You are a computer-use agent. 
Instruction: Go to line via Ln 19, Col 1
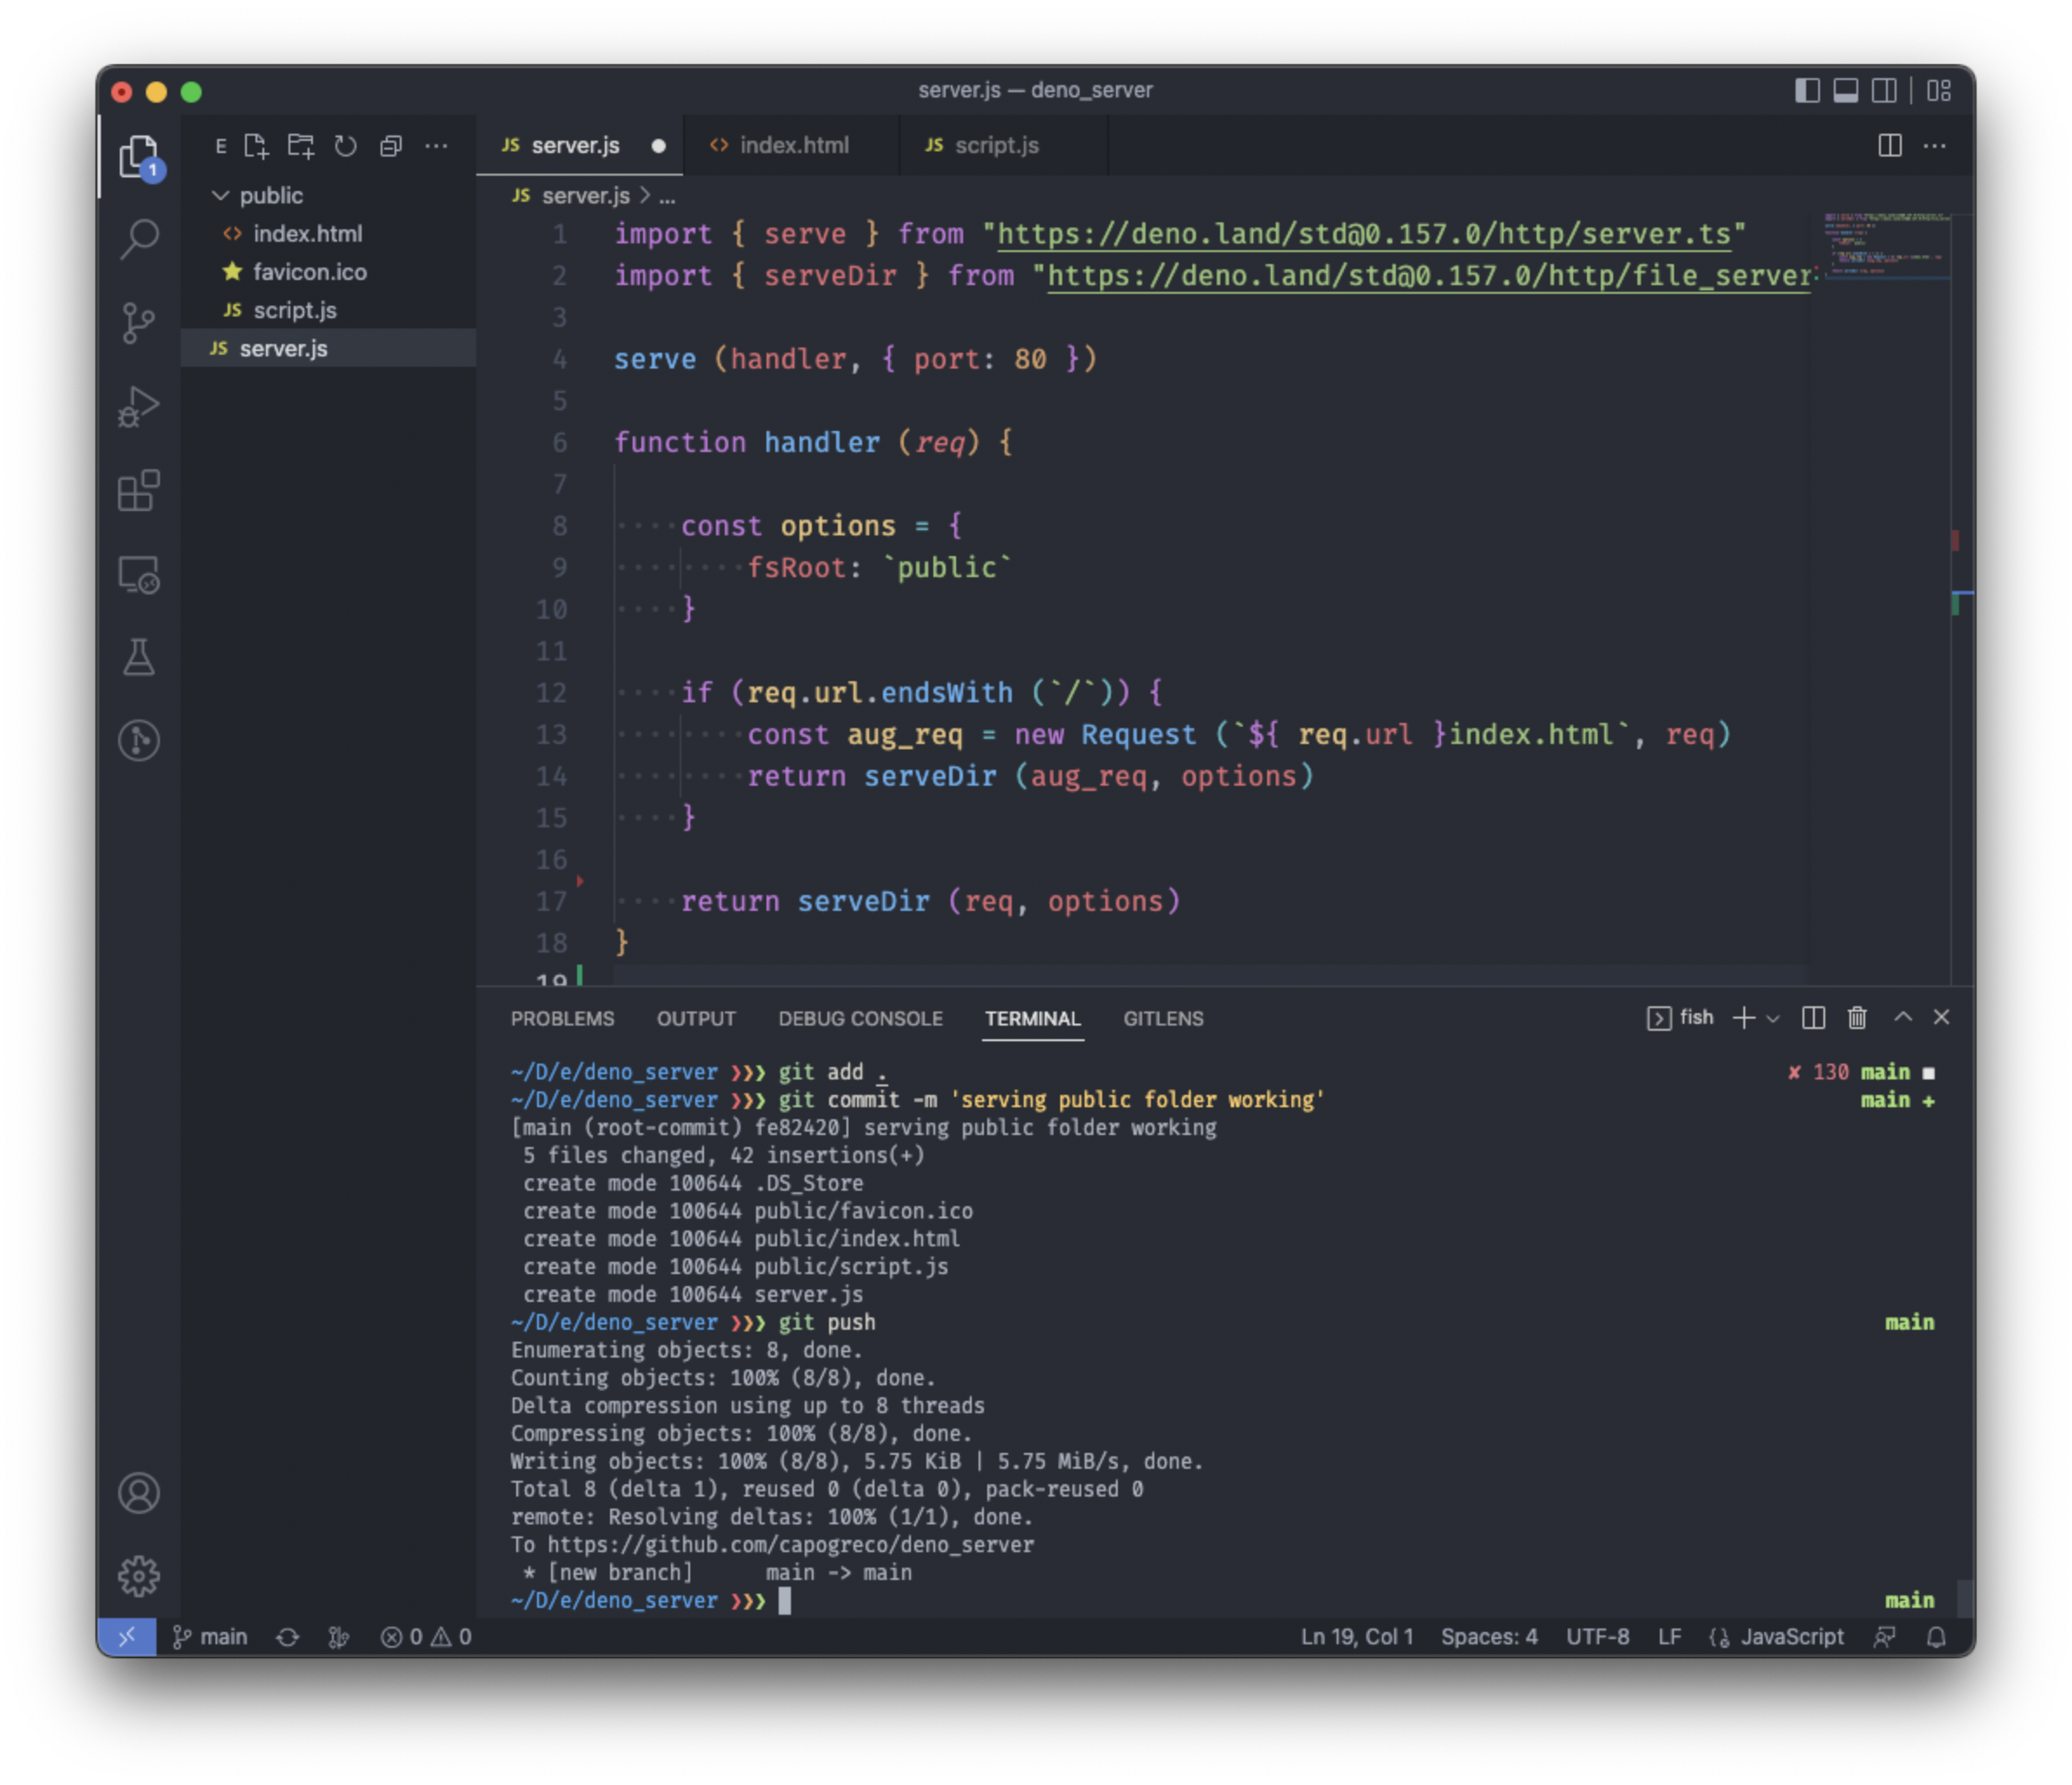click(1357, 1638)
